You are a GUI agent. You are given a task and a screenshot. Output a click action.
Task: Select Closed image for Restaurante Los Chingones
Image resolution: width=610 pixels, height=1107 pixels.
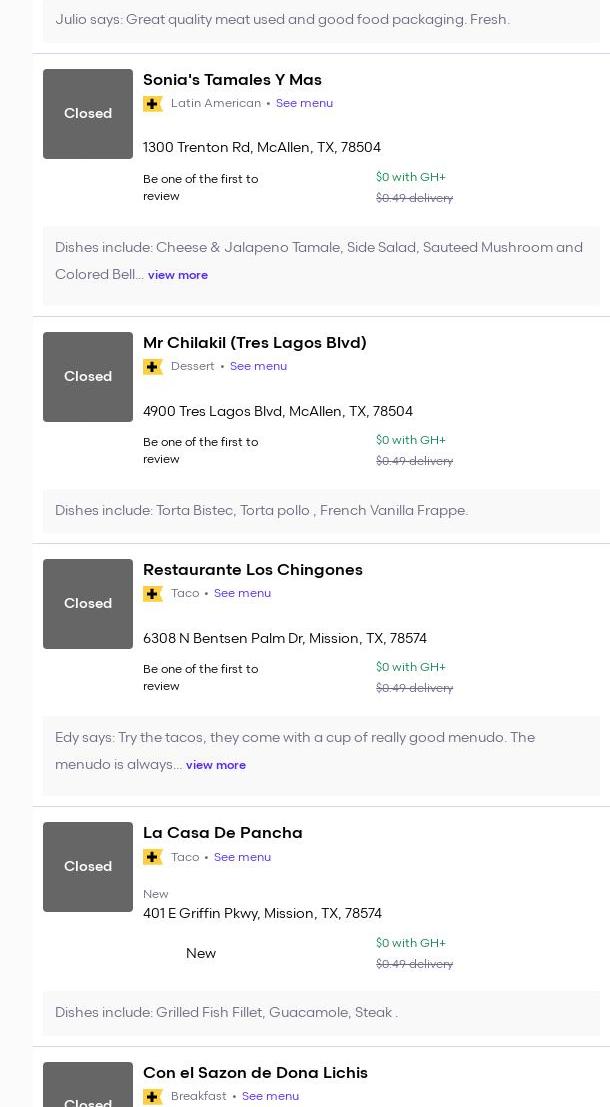click(88, 604)
